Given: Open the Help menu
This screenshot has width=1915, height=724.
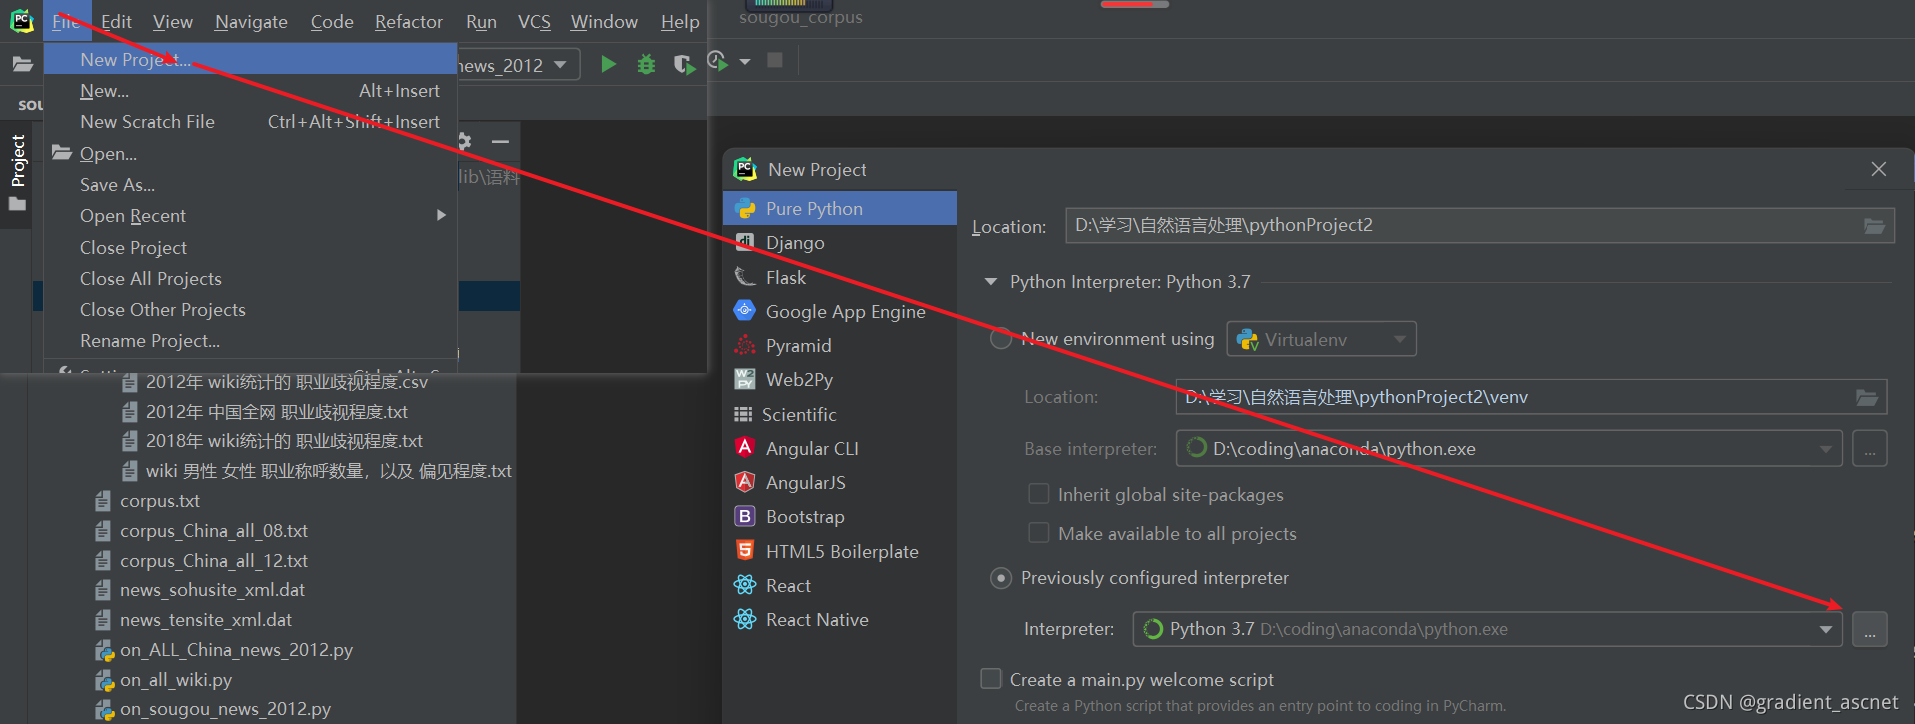Looking at the screenshot, I should point(680,21).
